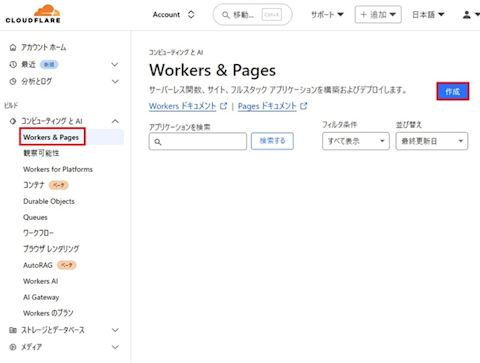Click the clock icon beside 最近
This screenshot has height=363, width=480.
(x=13, y=64)
